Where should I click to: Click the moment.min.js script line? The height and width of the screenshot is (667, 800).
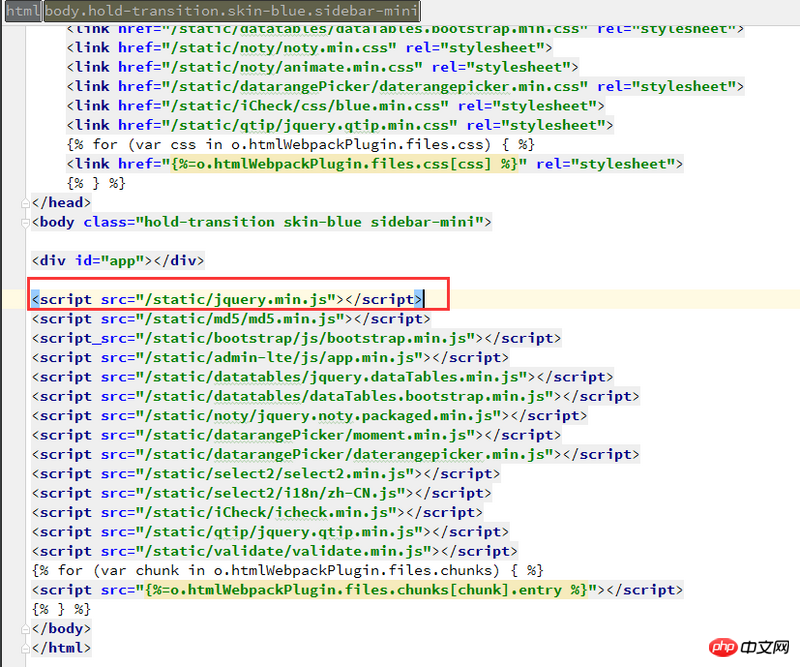click(x=296, y=435)
